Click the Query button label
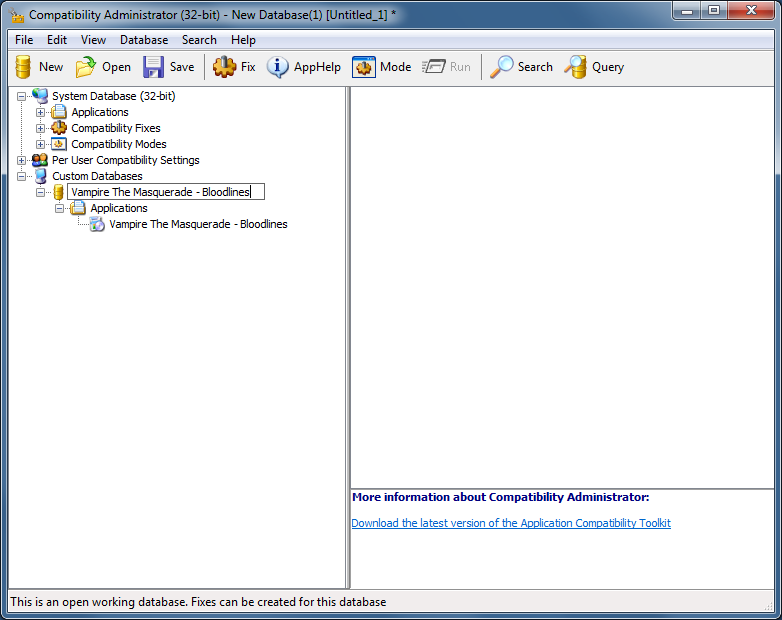Viewport: 782px width, 620px height. [x=607, y=67]
